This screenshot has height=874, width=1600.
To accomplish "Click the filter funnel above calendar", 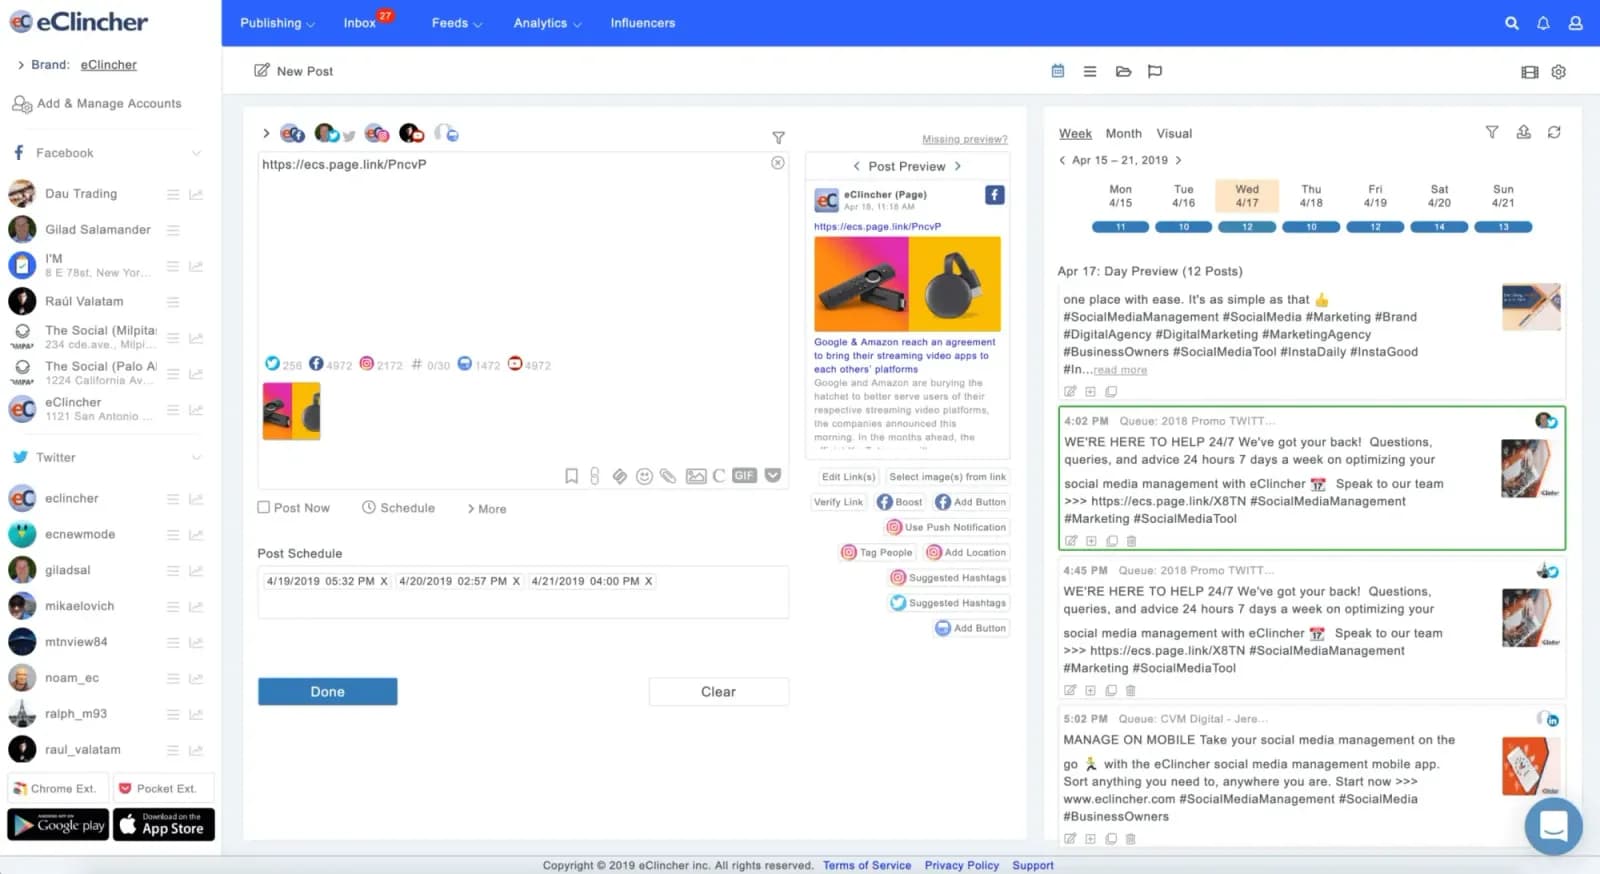I will (x=1491, y=132).
